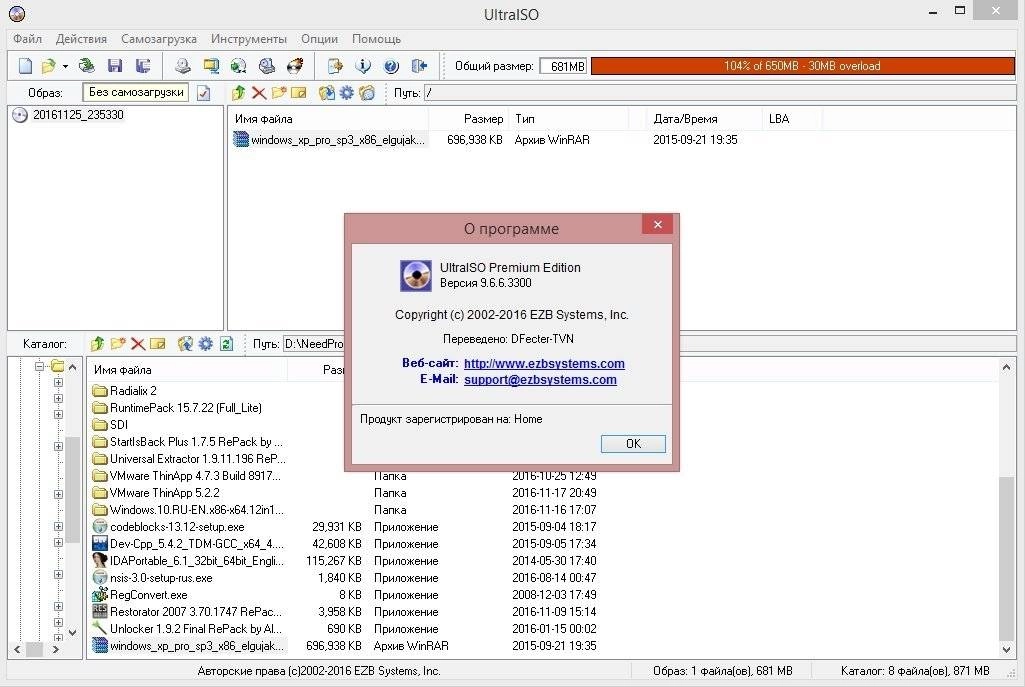Click the New Folder icon in the Образ toolbar
Screen dimensions: 1025x687
tap(279, 93)
